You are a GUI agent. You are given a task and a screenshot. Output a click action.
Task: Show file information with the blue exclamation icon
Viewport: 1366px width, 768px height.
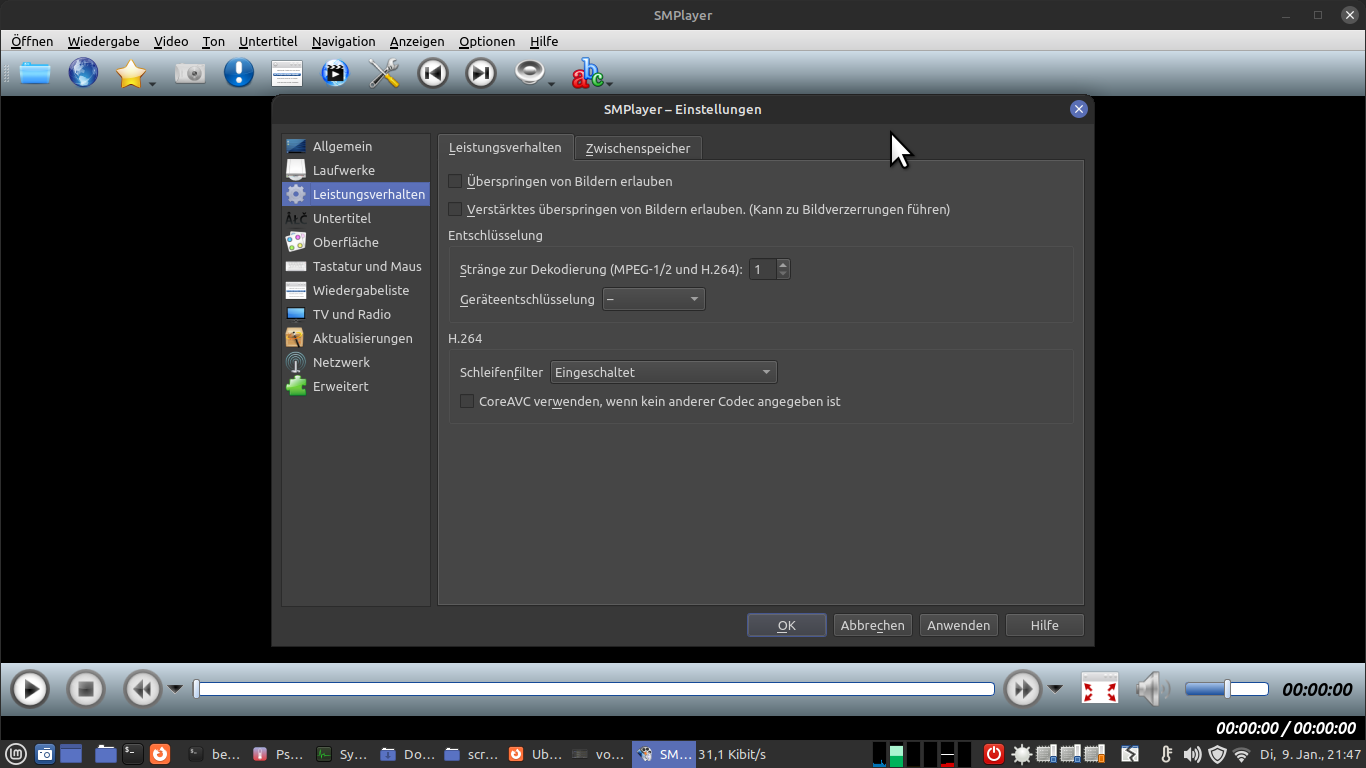click(x=238, y=73)
